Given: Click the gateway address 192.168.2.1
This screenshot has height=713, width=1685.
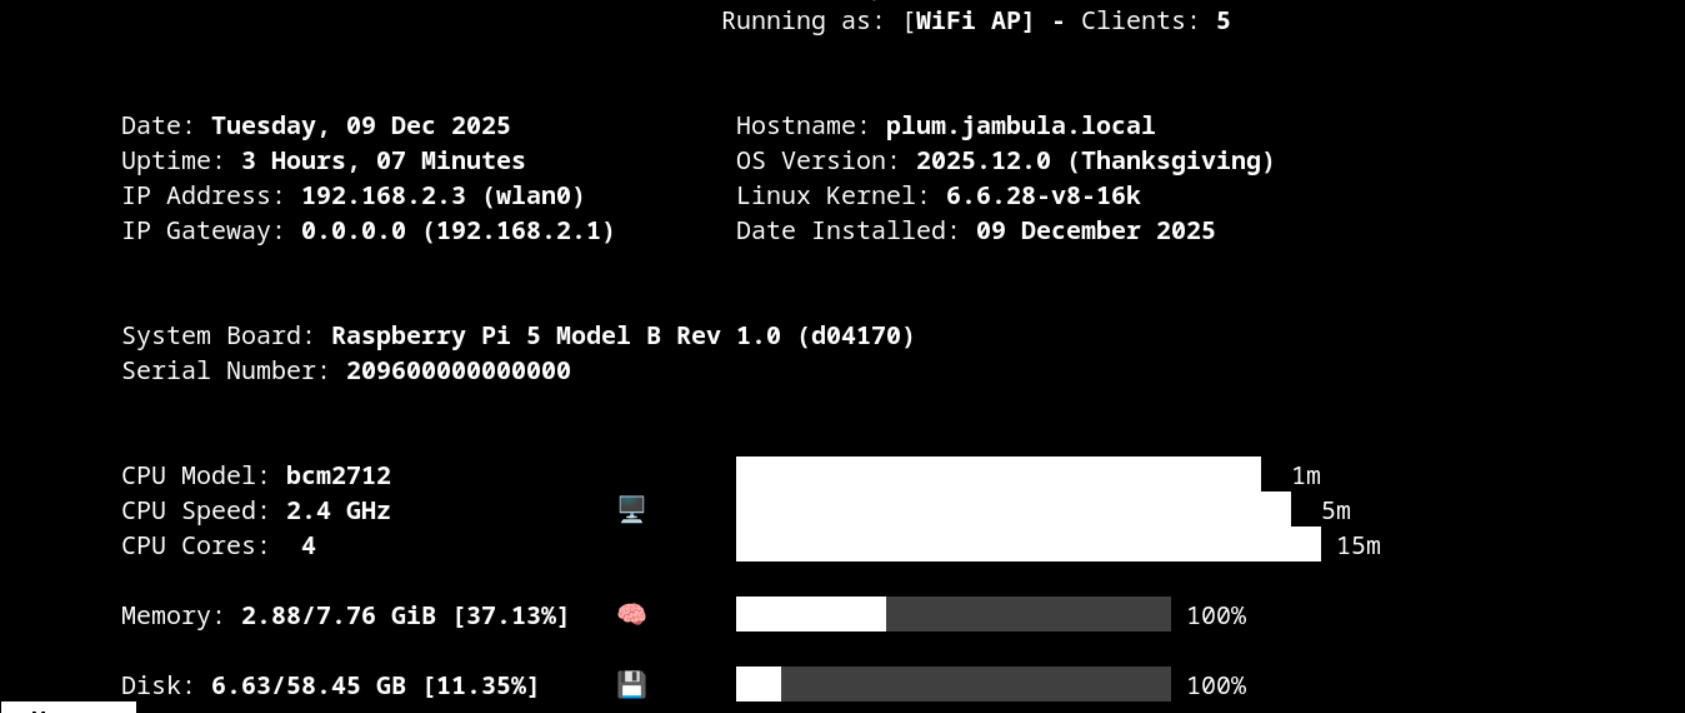Looking at the screenshot, I should coord(518,231).
